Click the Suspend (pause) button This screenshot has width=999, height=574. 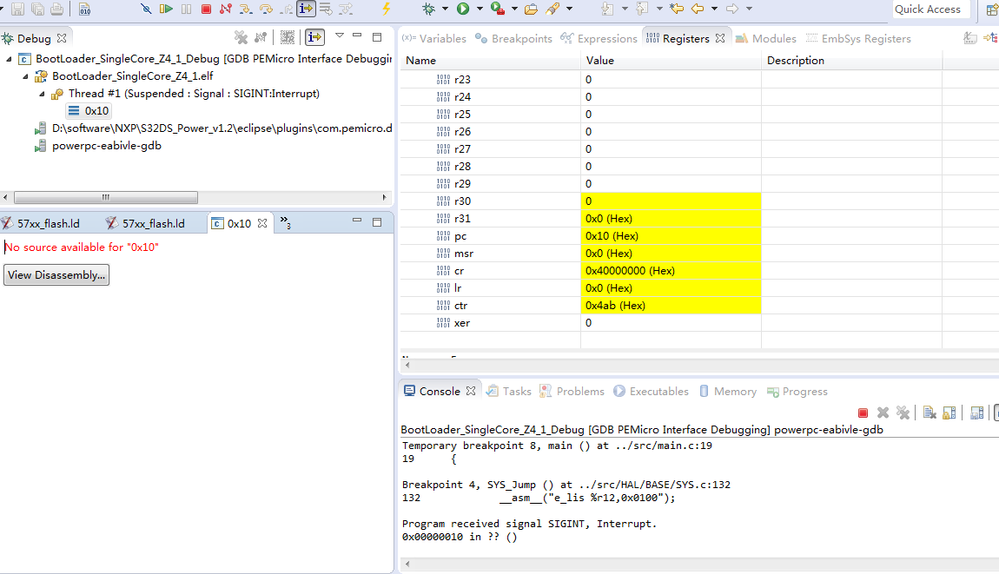(x=186, y=9)
